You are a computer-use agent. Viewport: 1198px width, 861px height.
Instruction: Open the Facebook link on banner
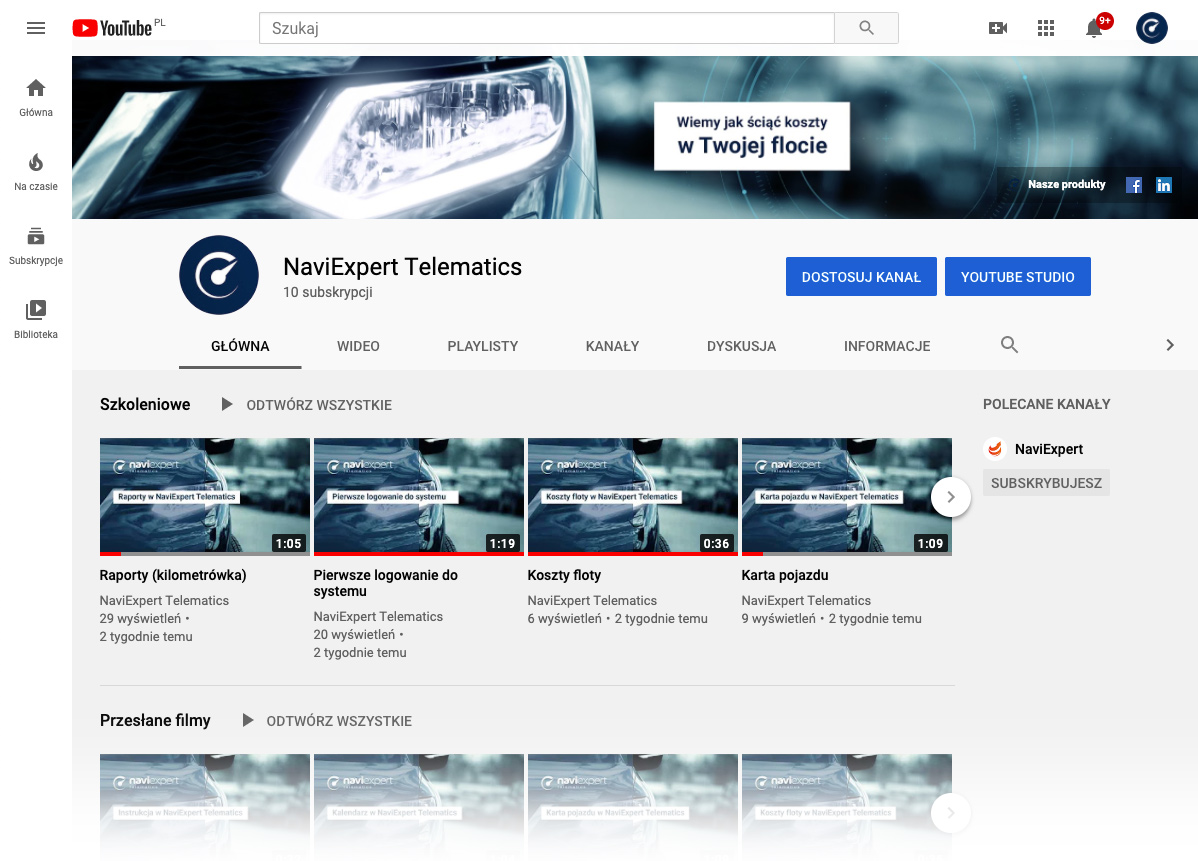point(1134,185)
